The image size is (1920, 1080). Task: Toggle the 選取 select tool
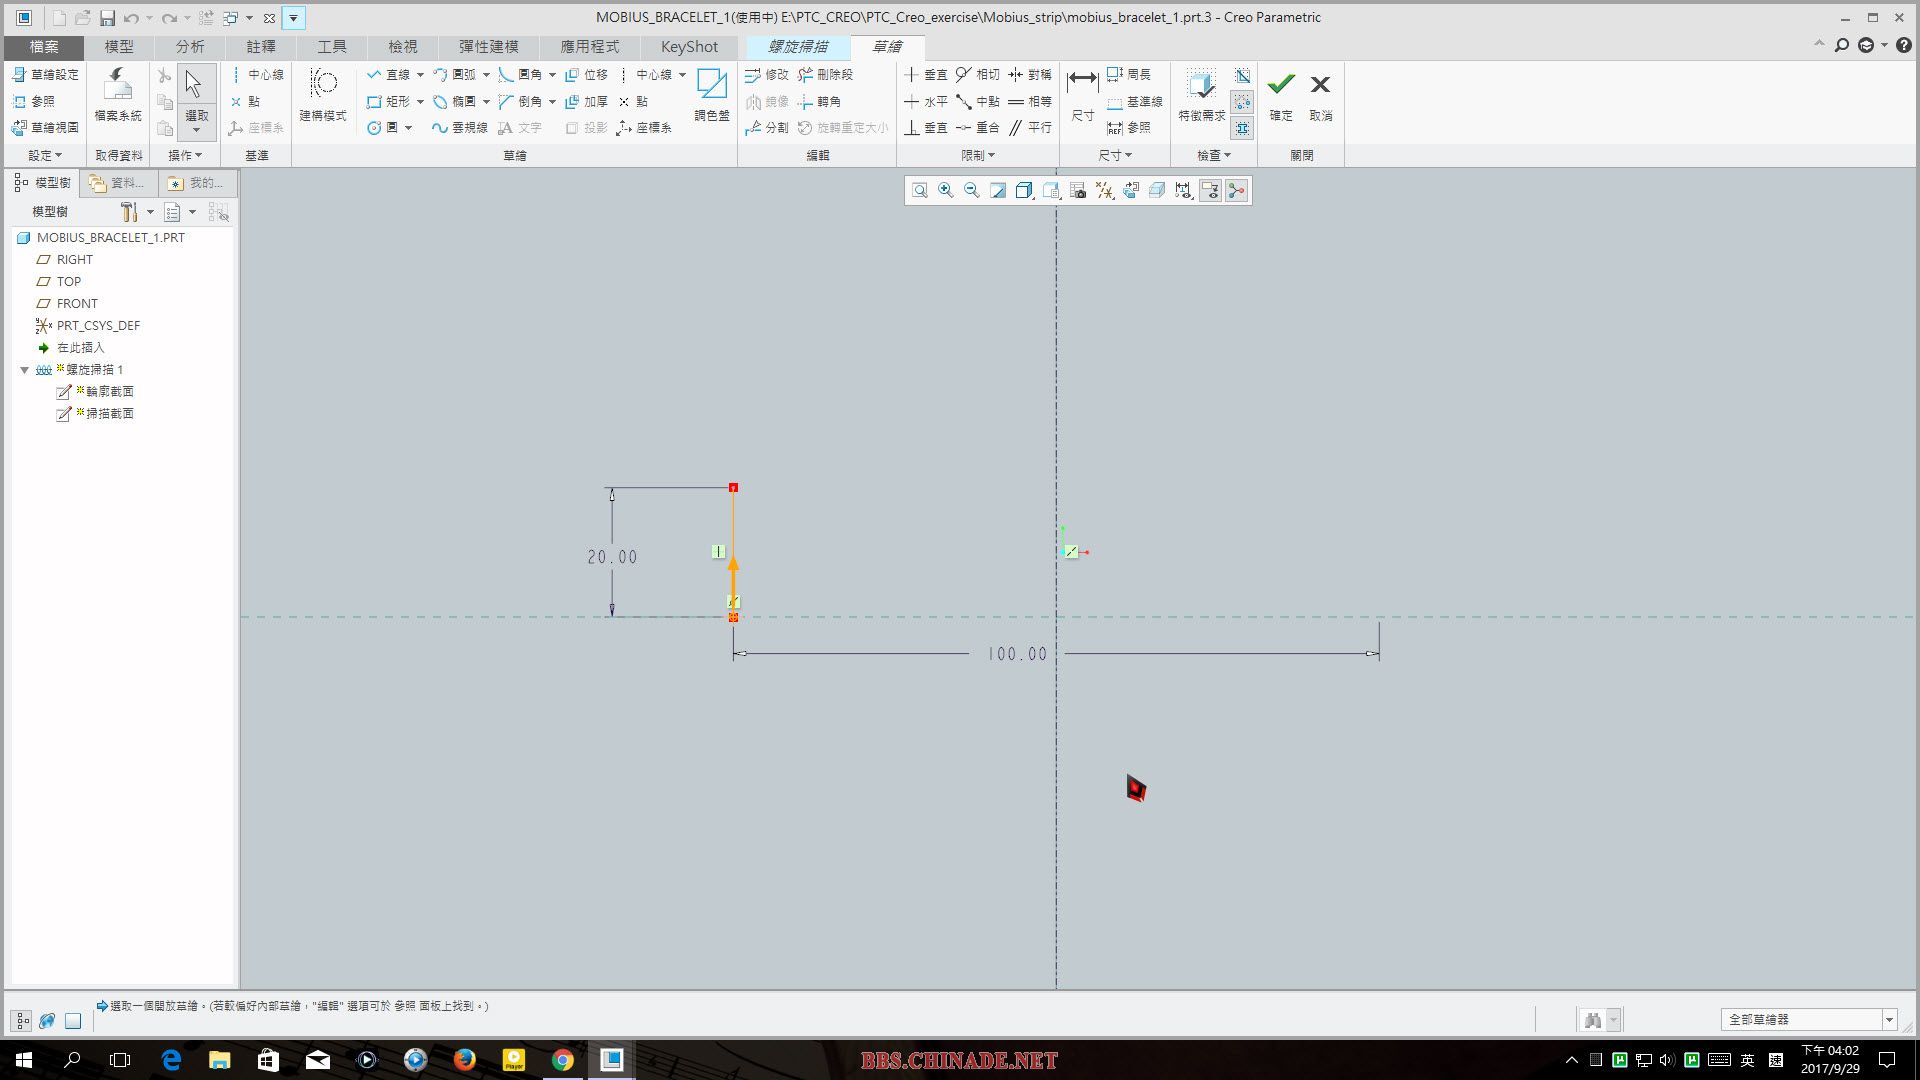[196, 100]
